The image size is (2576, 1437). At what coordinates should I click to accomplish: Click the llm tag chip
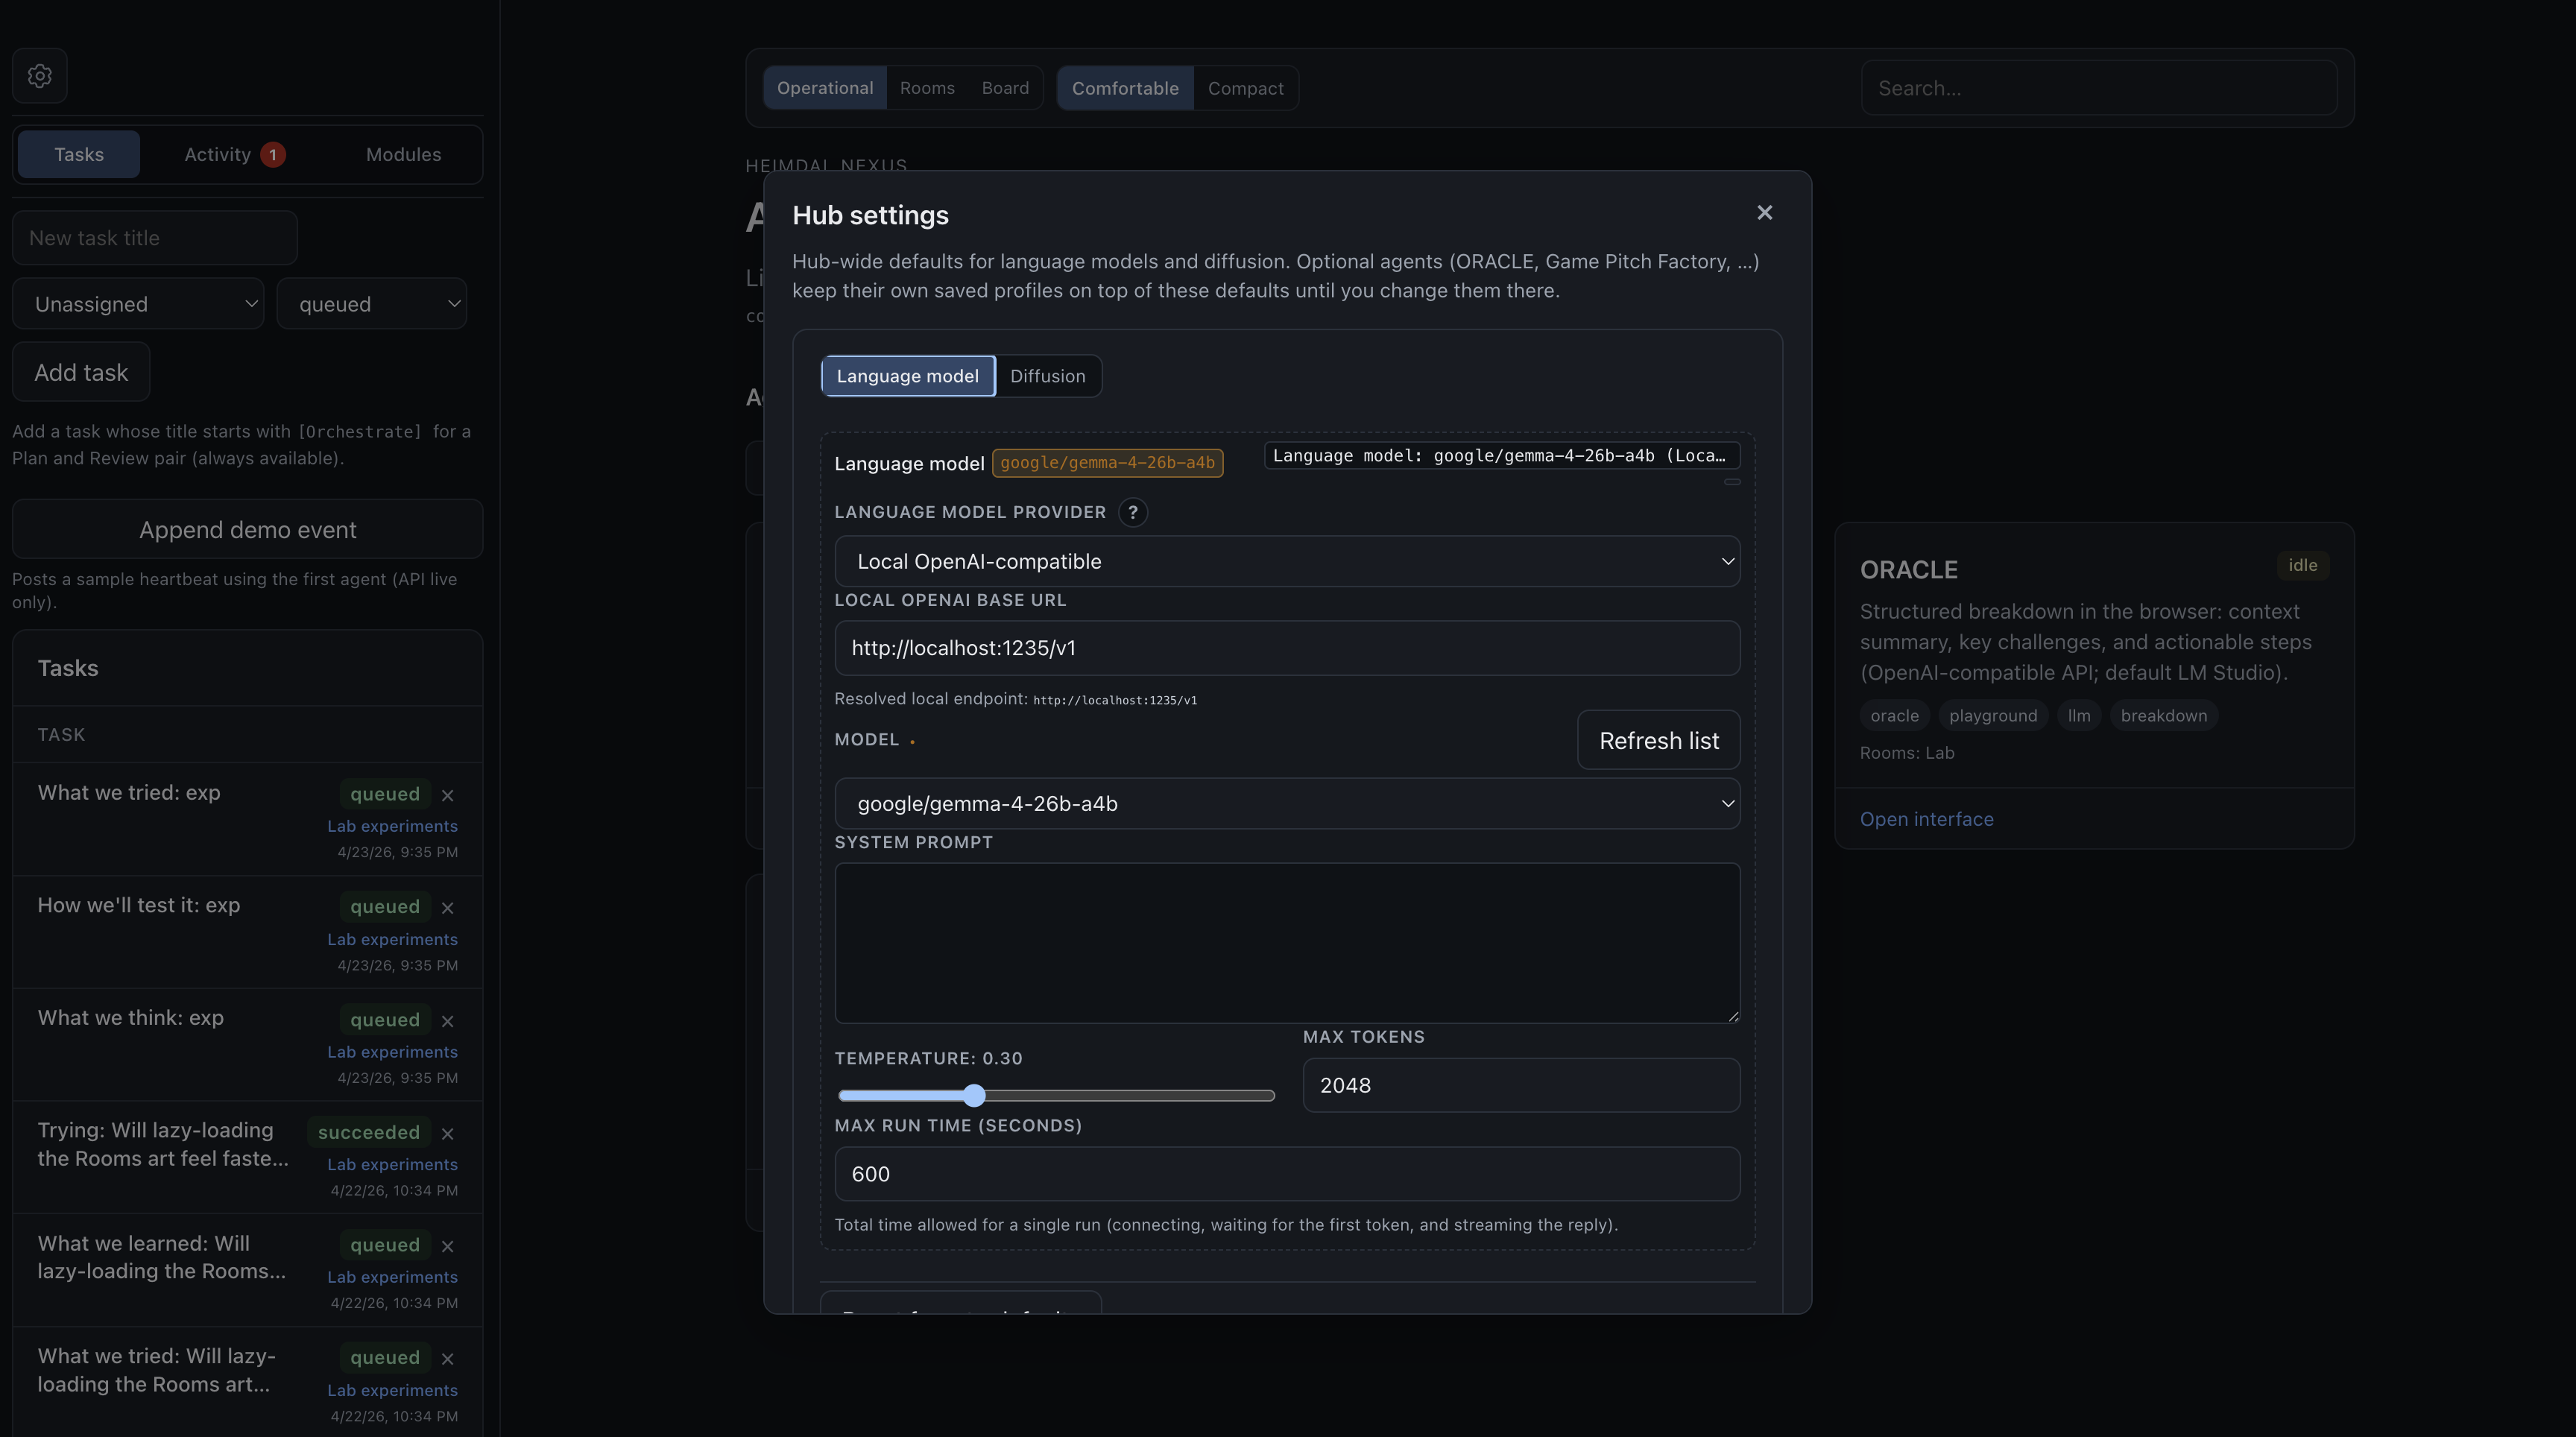pyautogui.click(x=2078, y=716)
